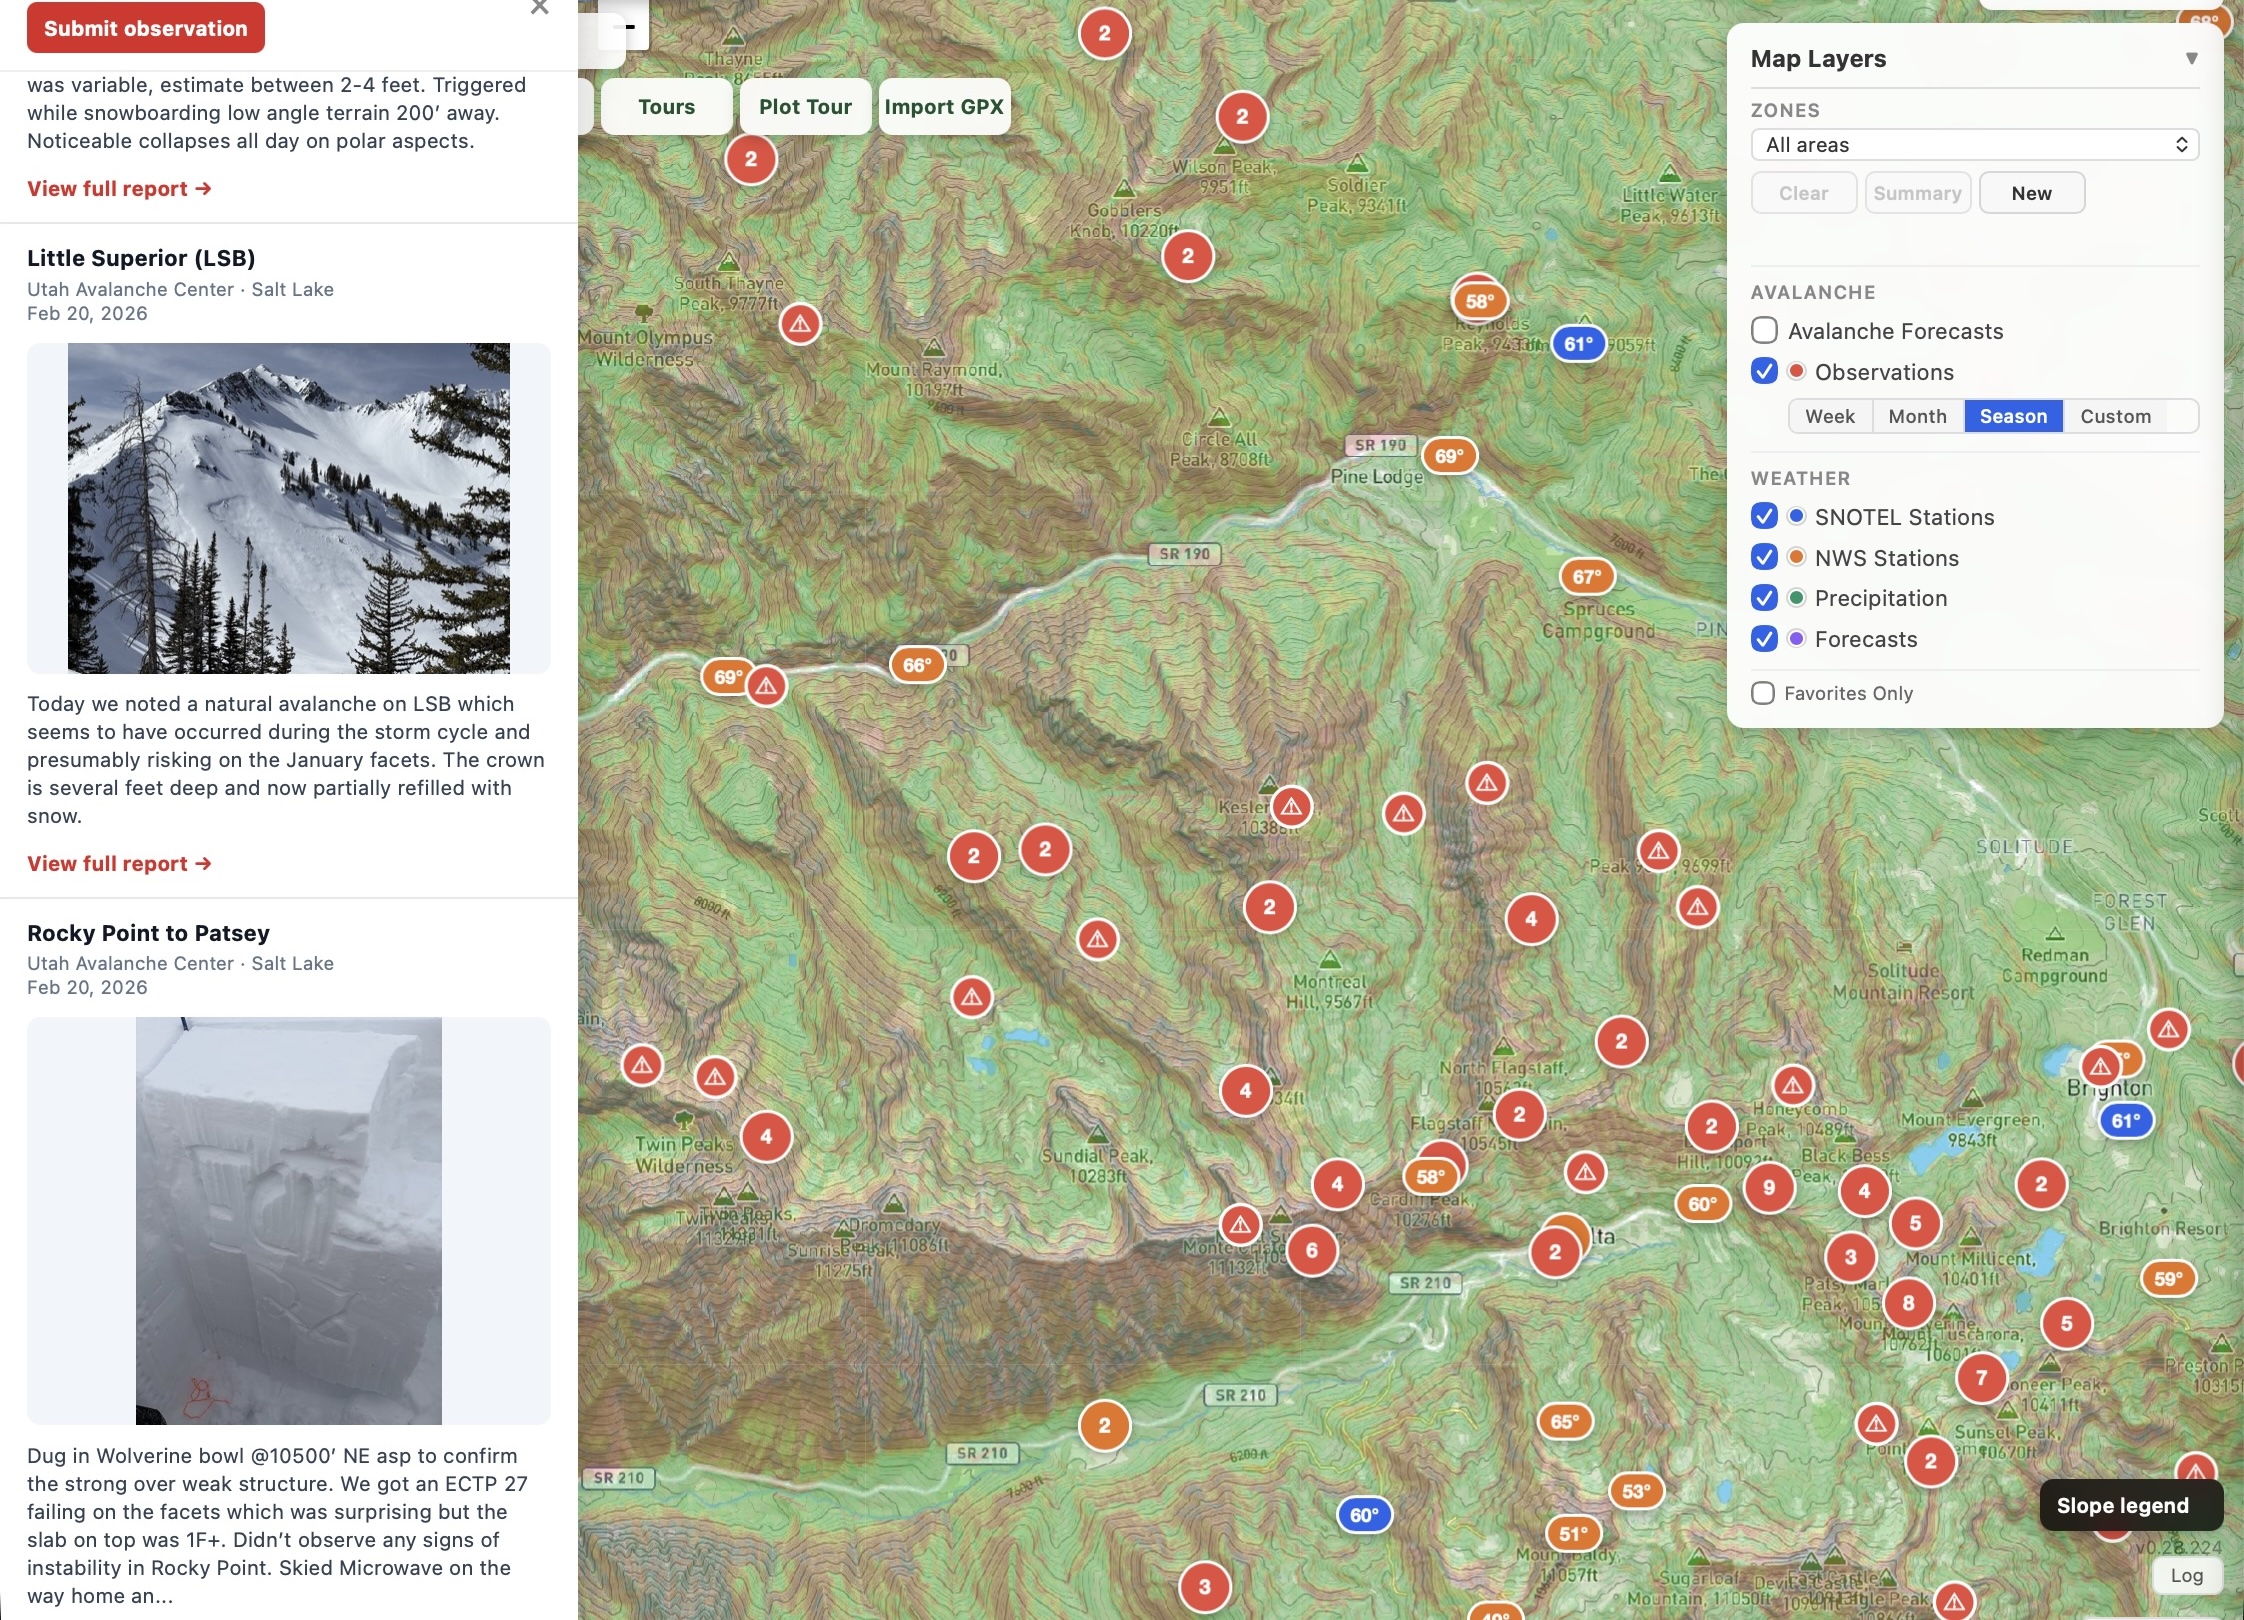This screenshot has width=2244, height=1620.
Task: Select the 69° NWS station near Pine Lodge
Action: point(1449,456)
